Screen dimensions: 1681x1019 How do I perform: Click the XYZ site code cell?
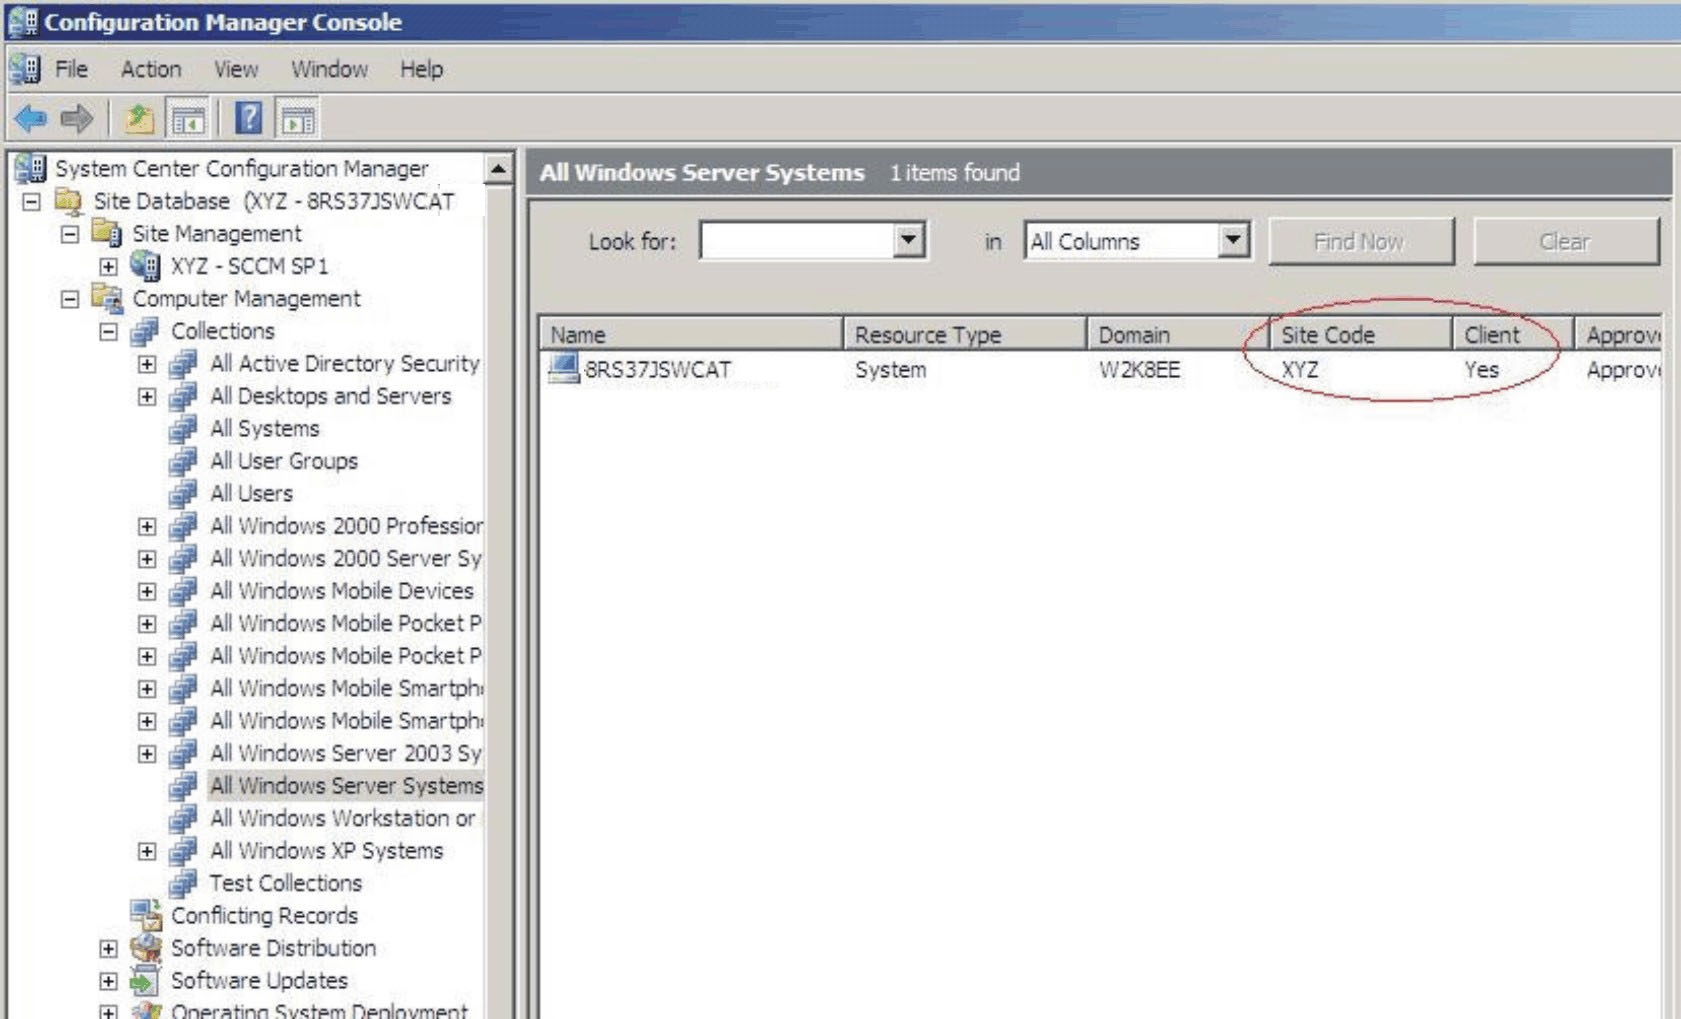click(x=1300, y=370)
